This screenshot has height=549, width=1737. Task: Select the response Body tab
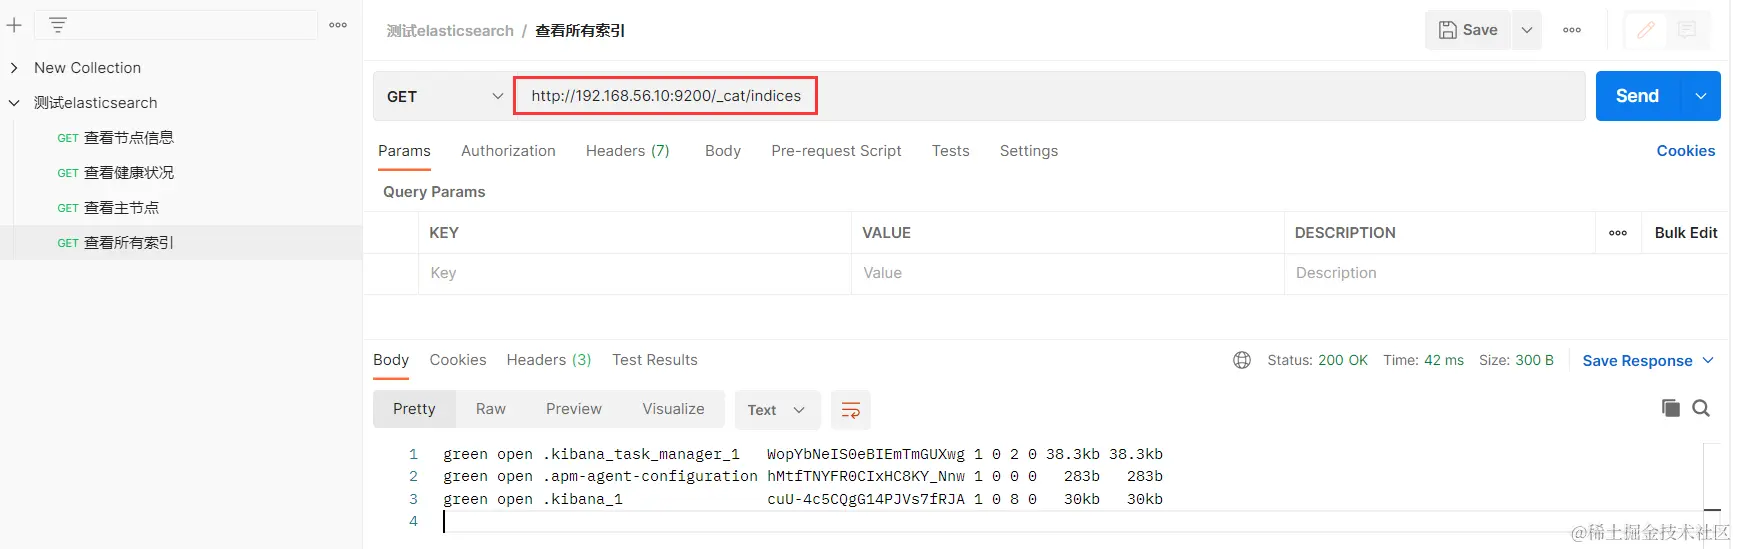[391, 360]
